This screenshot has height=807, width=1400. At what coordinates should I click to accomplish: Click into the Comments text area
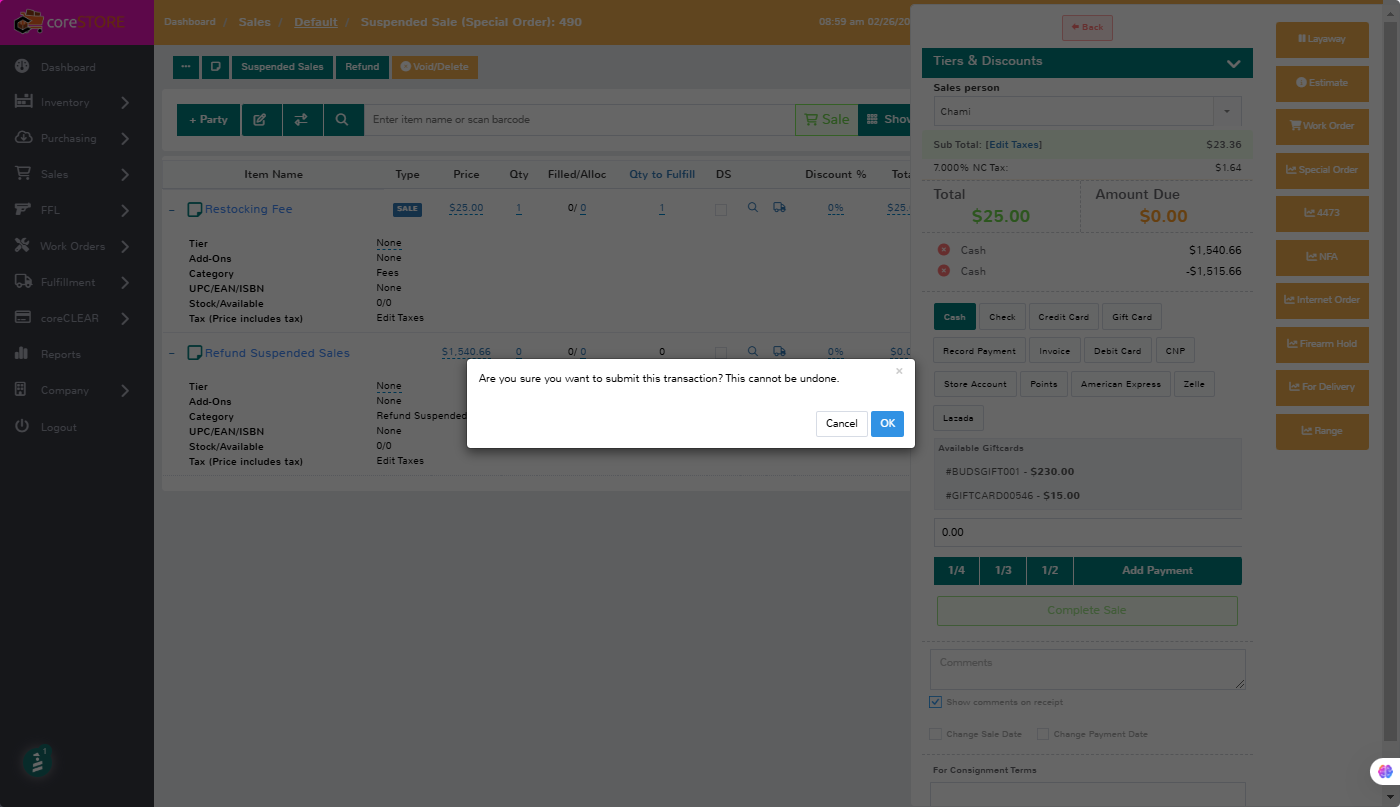[x=1088, y=669]
